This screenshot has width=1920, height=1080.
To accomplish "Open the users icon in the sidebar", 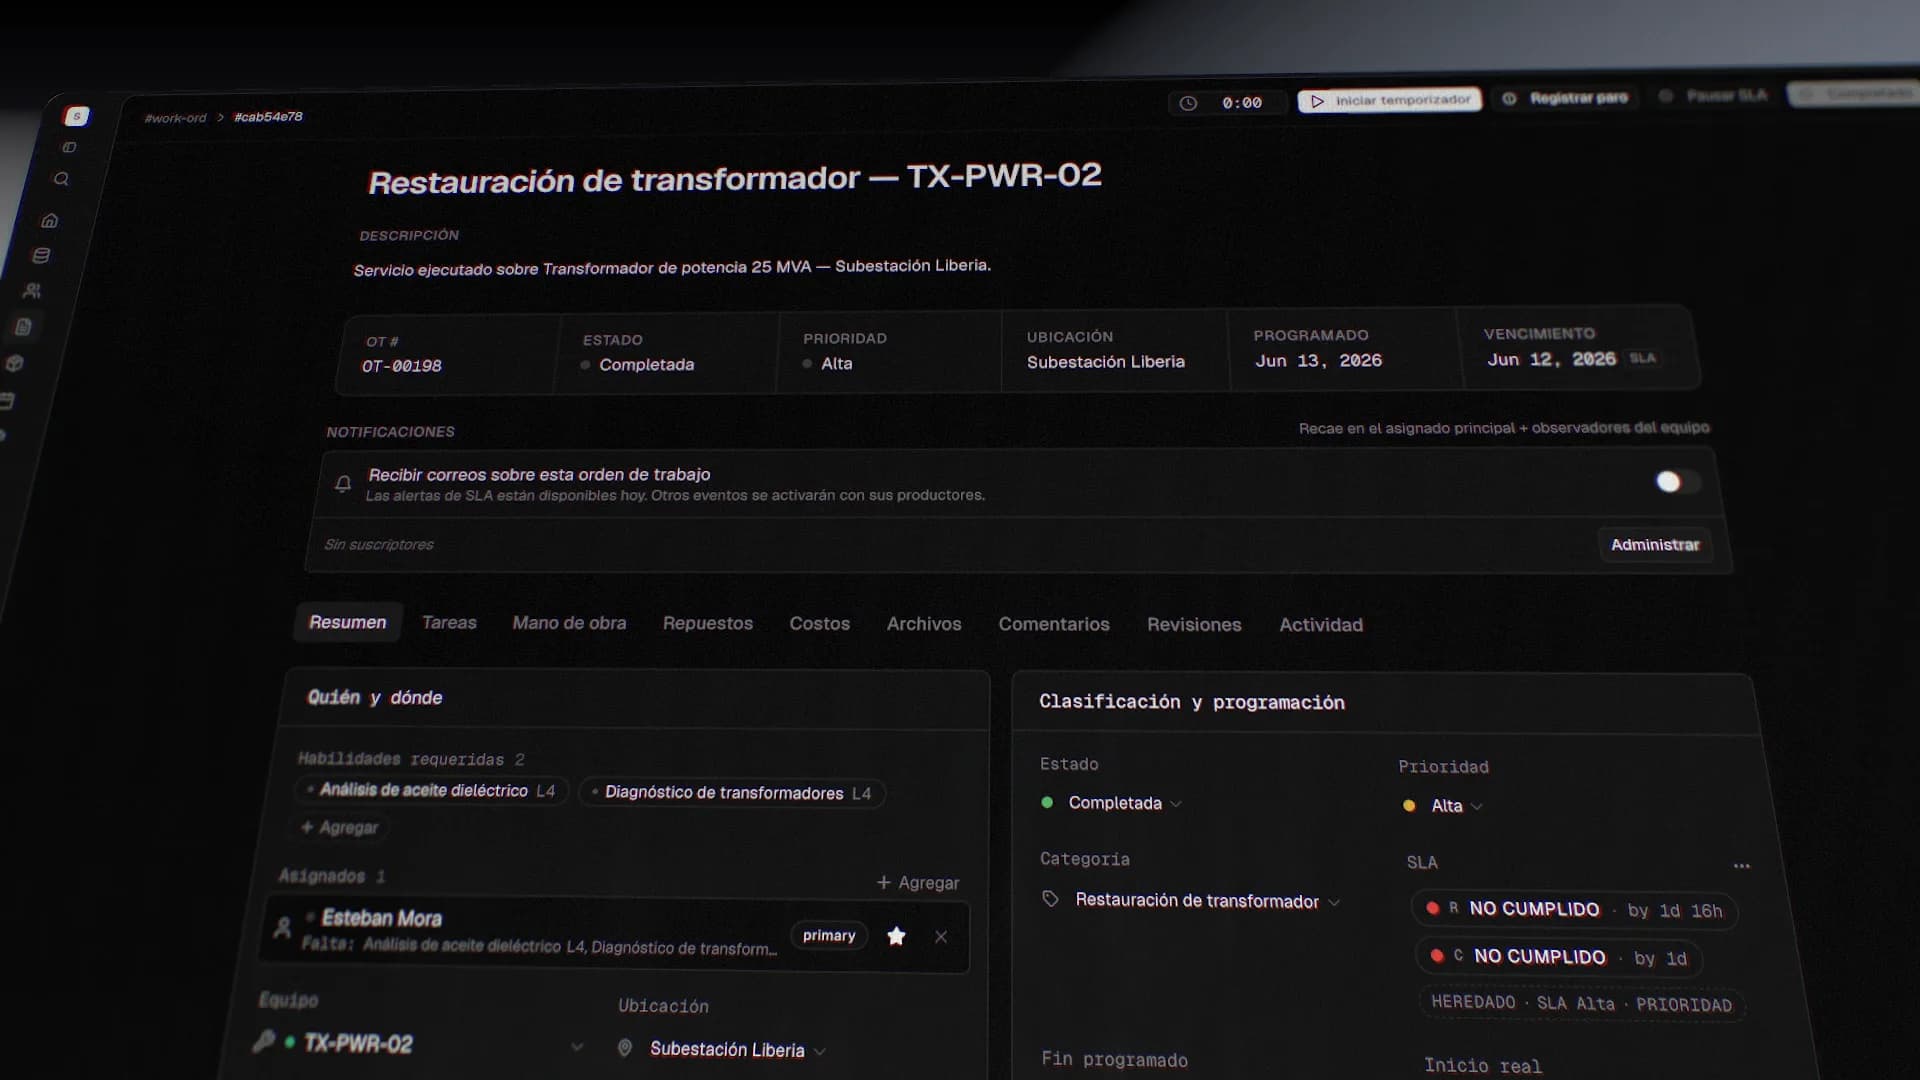I will coord(32,290).
